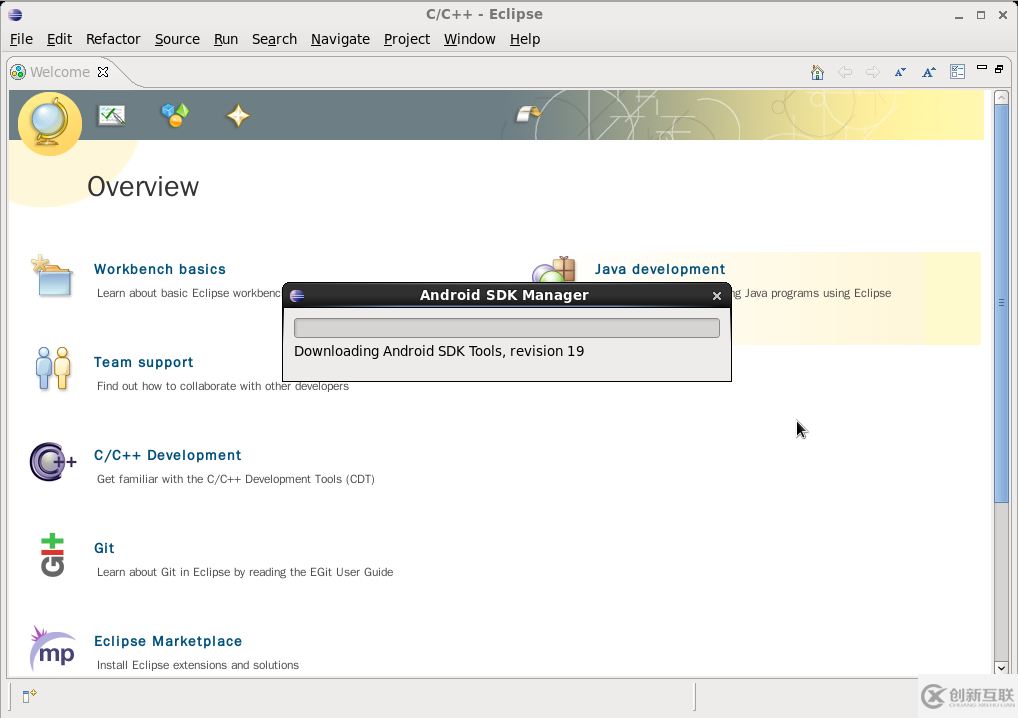The width and height of the screenshot is (1018, 718).
Task: Go to Workbench via the arrow icon
Action: coord(528,114)
